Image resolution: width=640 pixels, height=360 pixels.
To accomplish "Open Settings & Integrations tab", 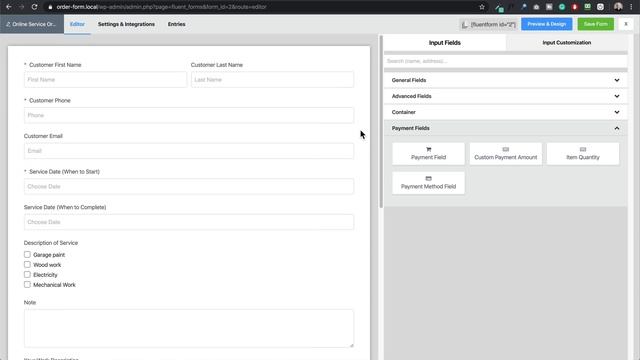I will (126, 24).
